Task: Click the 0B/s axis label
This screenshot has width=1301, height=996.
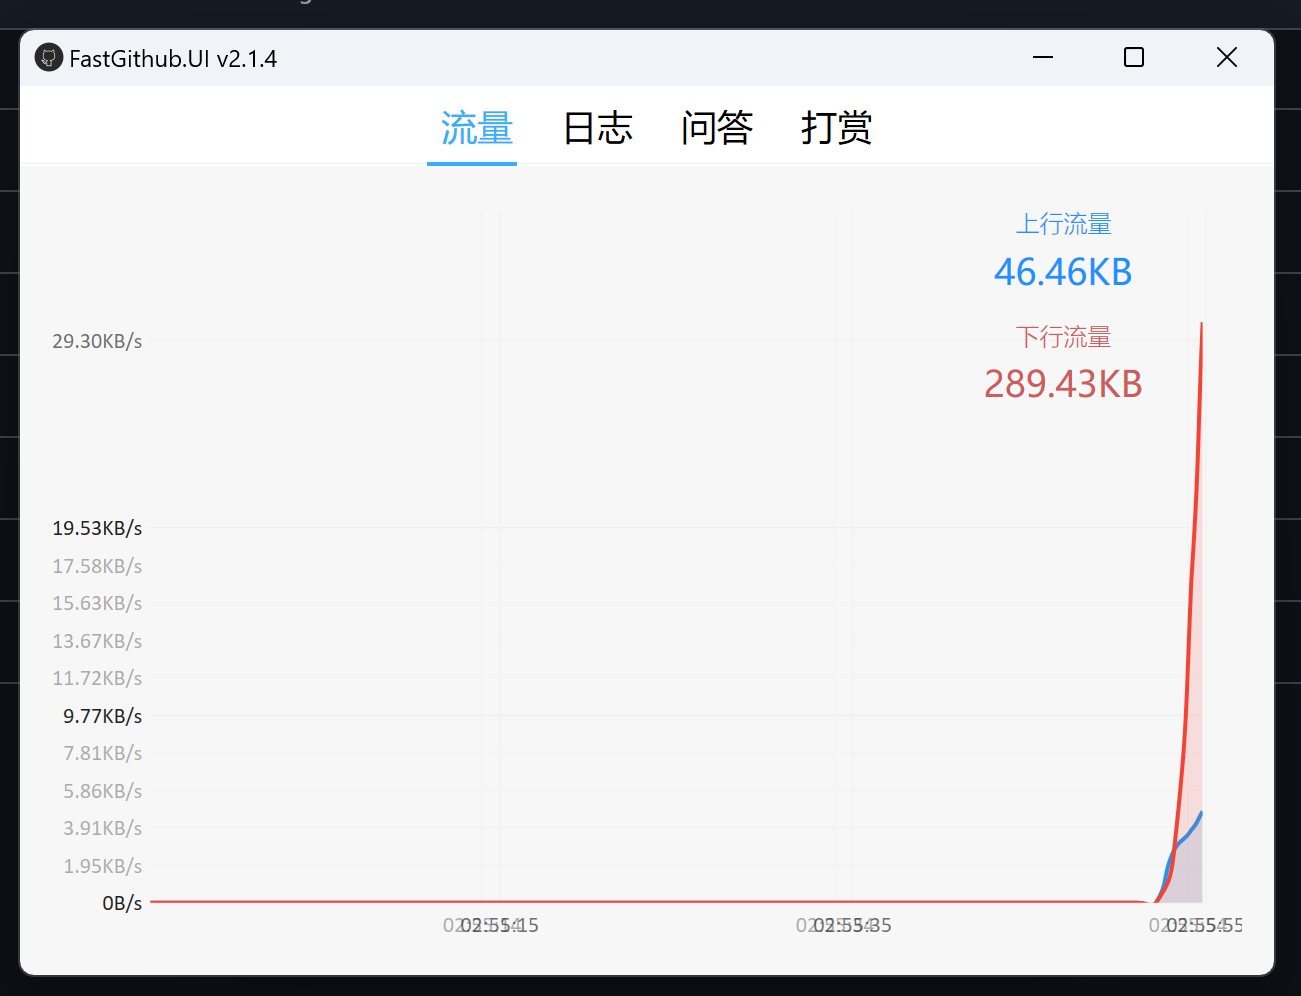Action: [x=122, y=902]
